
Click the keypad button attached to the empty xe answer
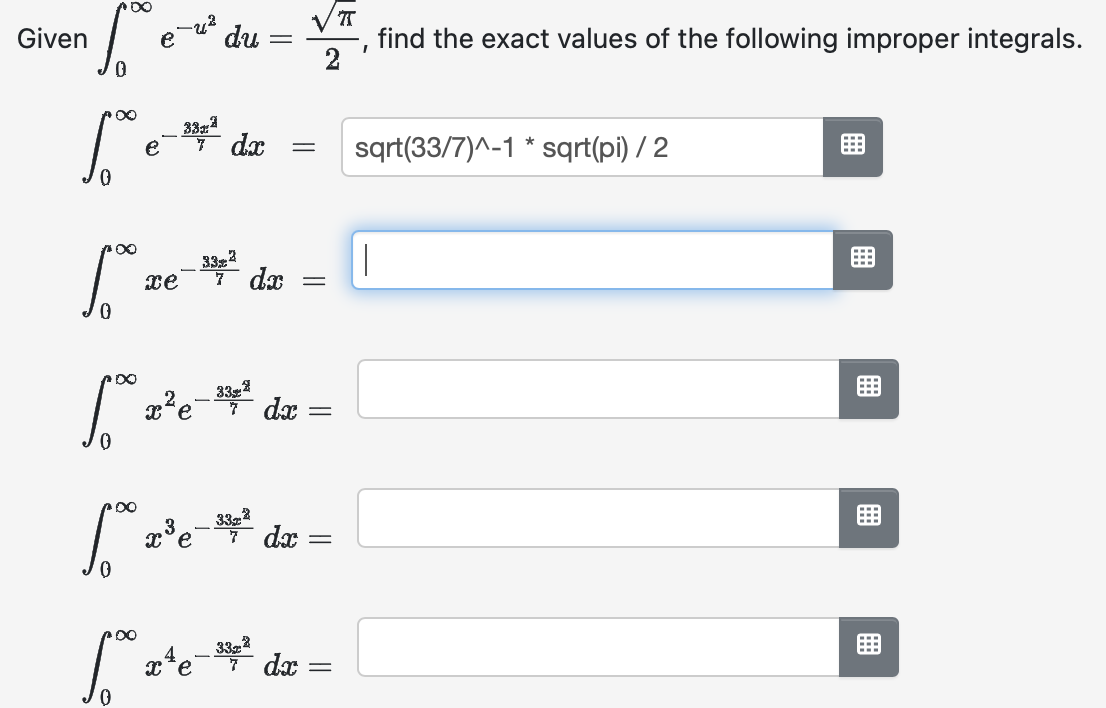tap(866, 260)
